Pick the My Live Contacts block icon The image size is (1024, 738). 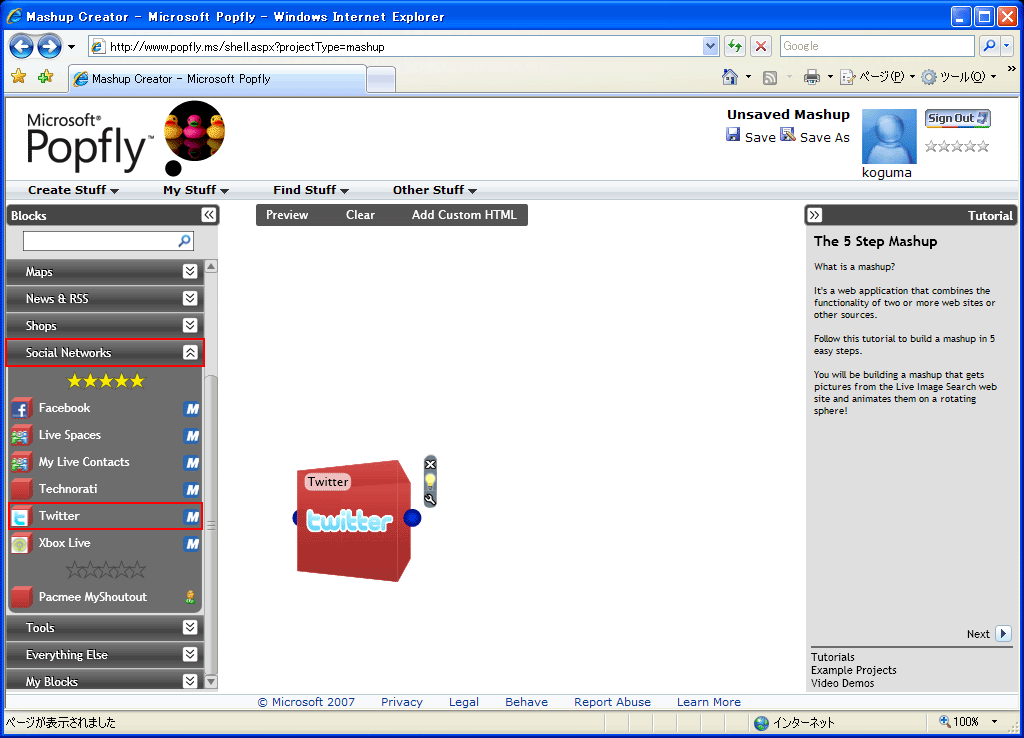[21, 462]
